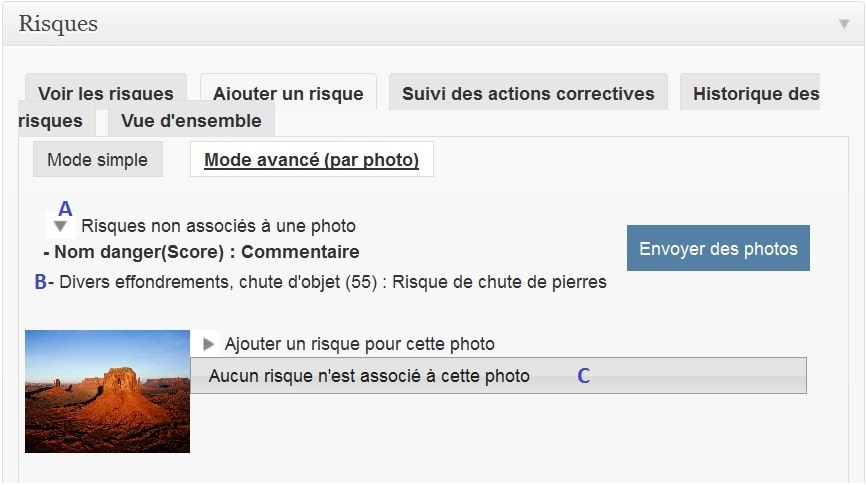Click the "Risques" panel title
This screenshot has height=485, width=866.
[58, 24]
